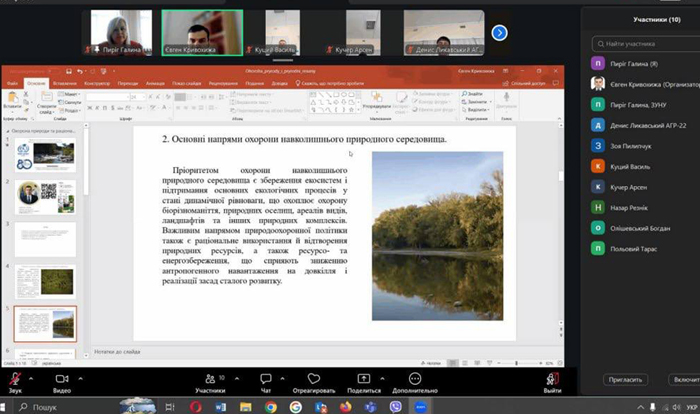Open participants options arrow beside Участники
Screen dimensions: 700x414
pos(237,379)
